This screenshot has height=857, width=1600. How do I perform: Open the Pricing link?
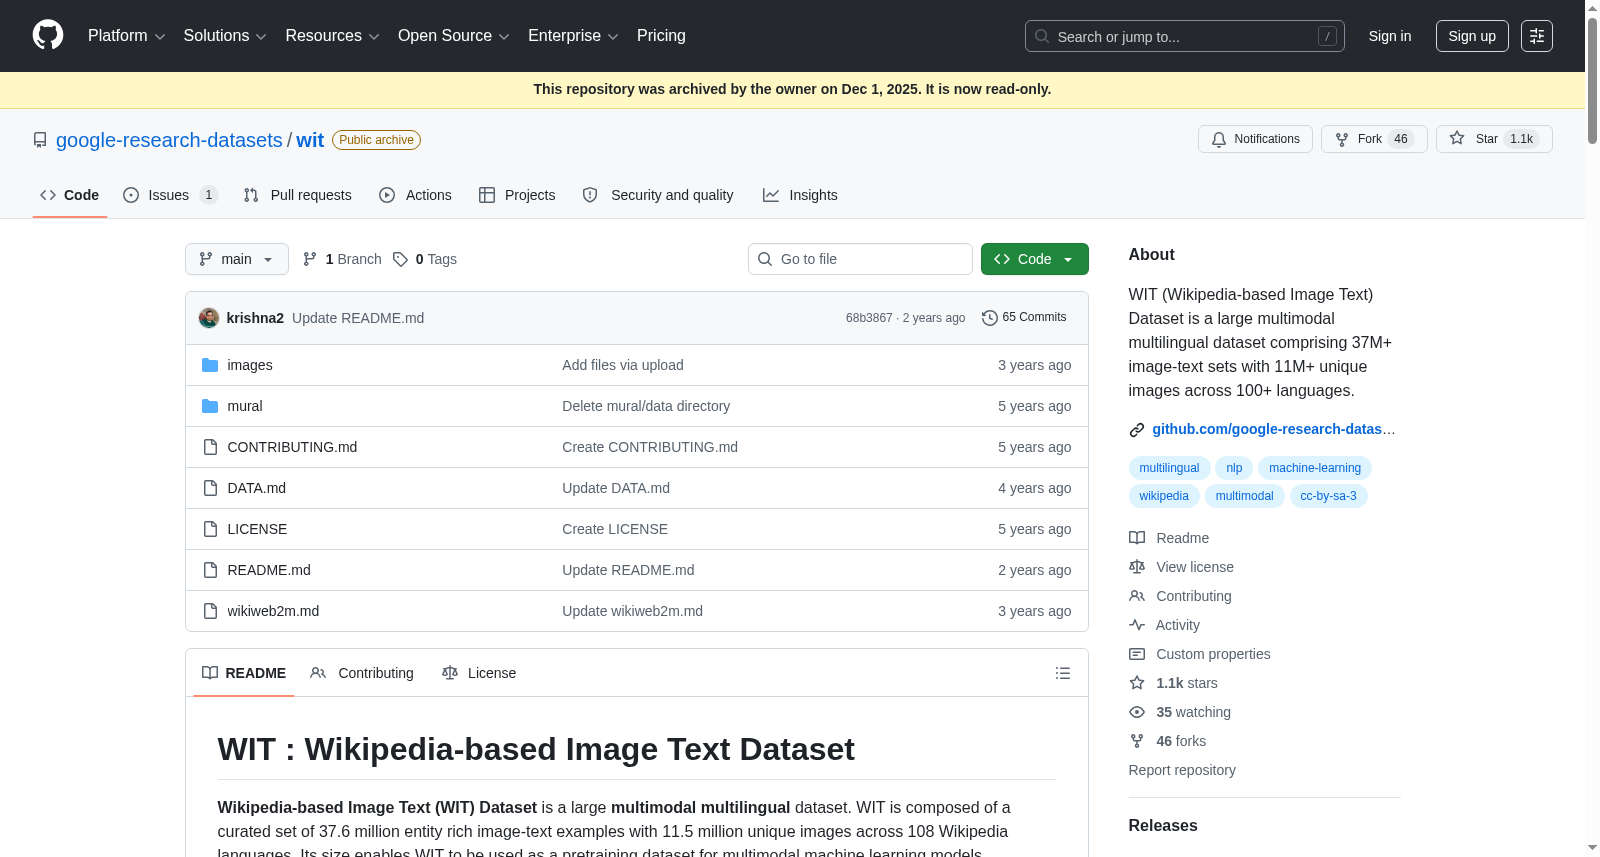click(661, 36)
